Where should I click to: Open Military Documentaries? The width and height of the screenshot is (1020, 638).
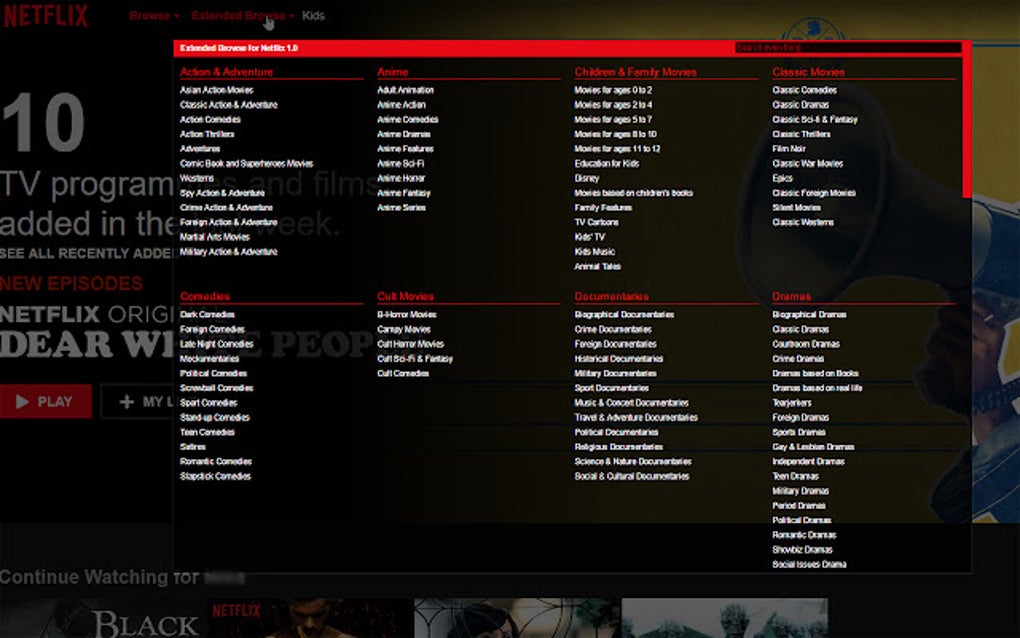tap(618, 373)
